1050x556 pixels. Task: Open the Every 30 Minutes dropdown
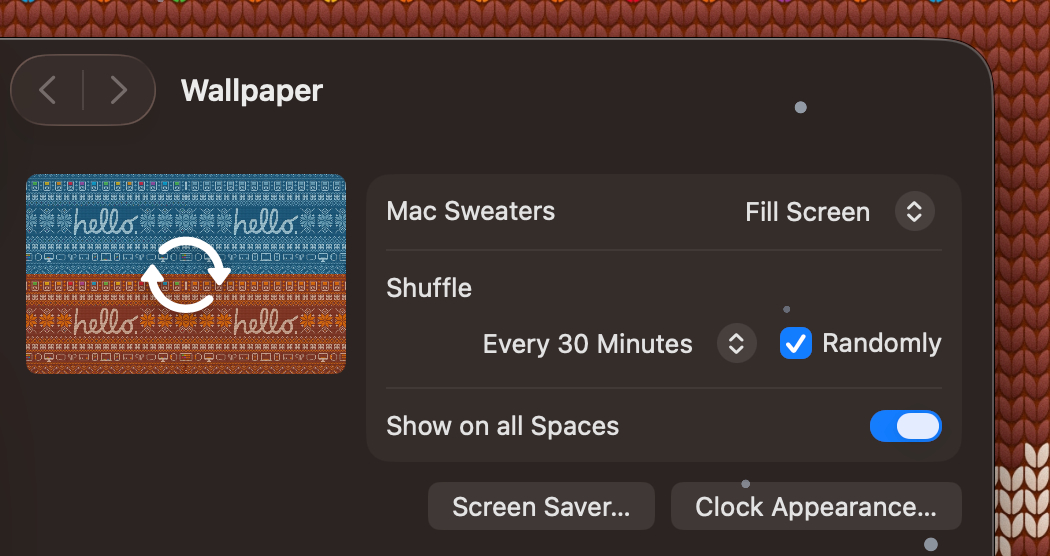(x=588, y=345)
